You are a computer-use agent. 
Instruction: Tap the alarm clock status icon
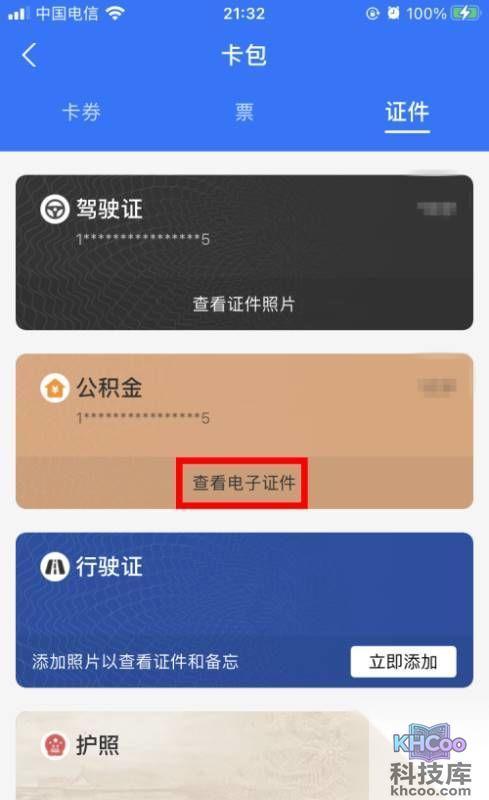coord(393,13)
